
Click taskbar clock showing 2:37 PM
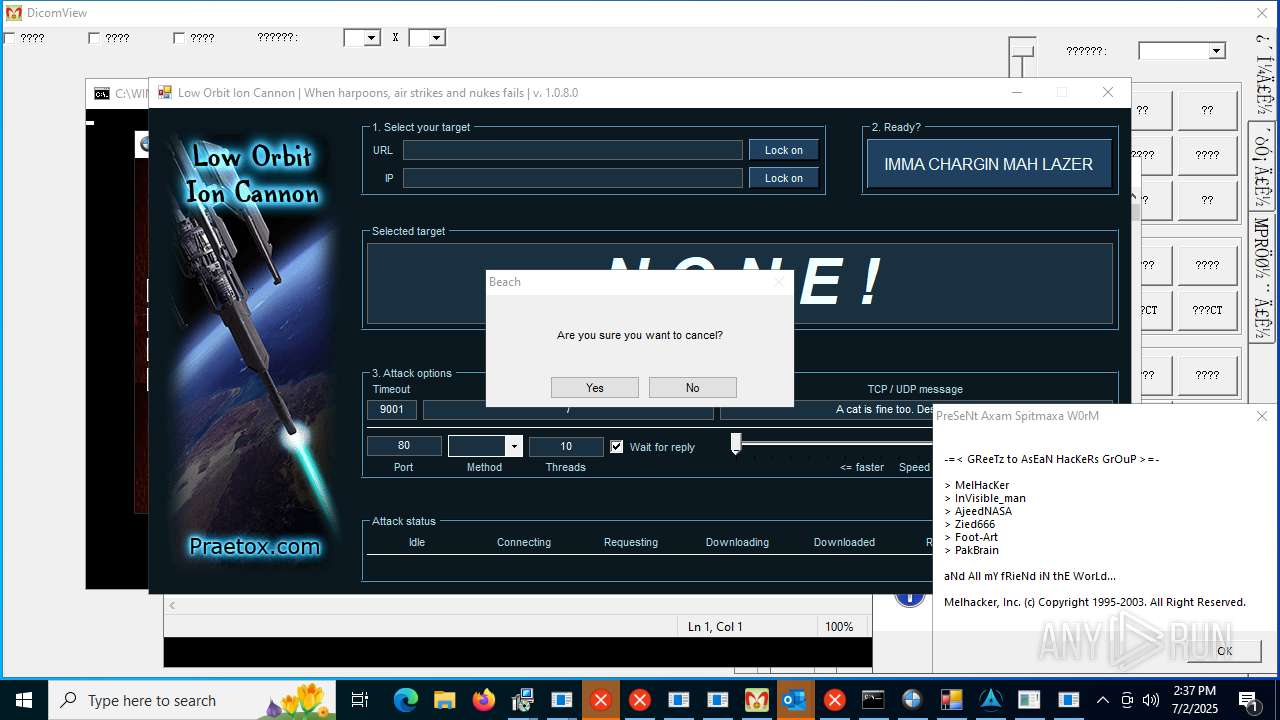tap(1195, 700)
